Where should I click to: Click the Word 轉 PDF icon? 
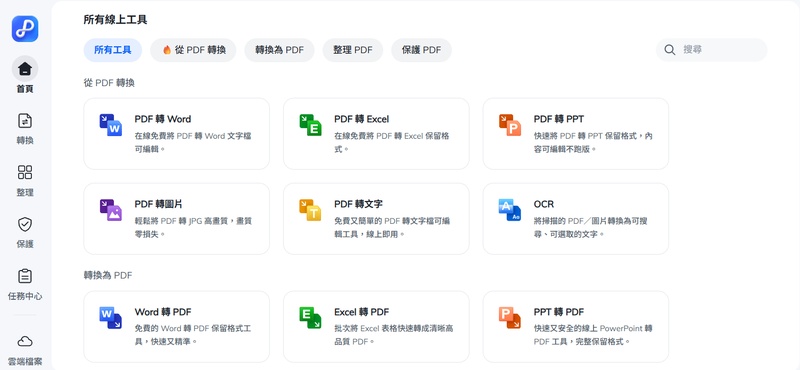[x=111, y=318]
